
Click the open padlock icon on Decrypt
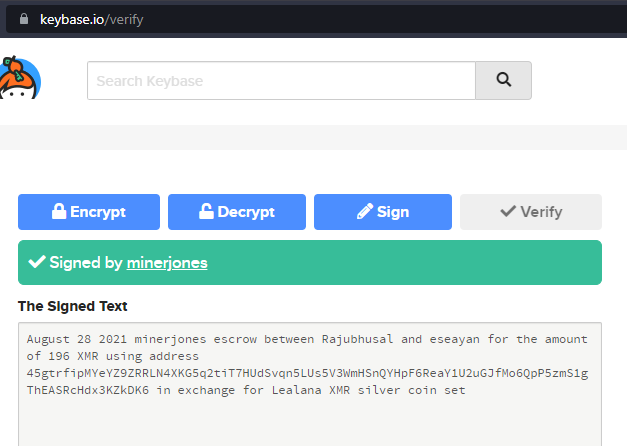pos(206,211)
